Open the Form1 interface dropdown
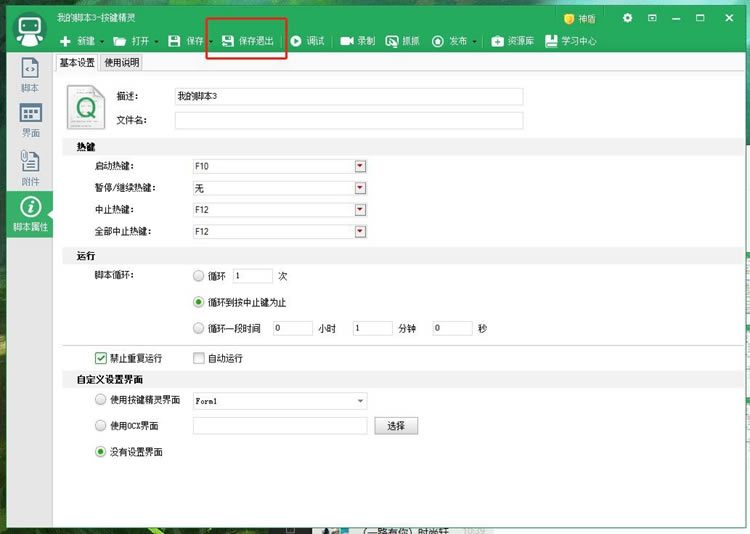This screenshot has width=750, height=534. coord(360,401)
